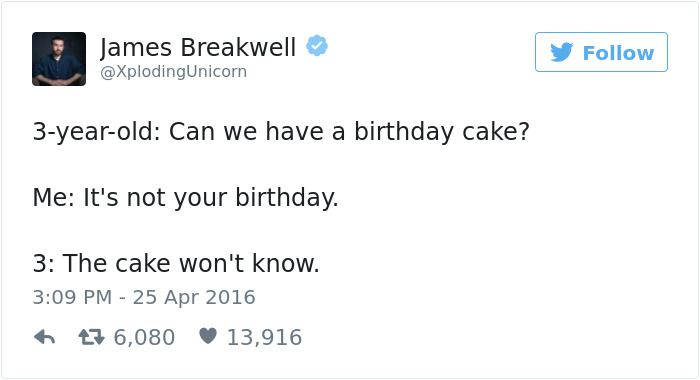Click the words 'not your birthday'

pos(231,198)
